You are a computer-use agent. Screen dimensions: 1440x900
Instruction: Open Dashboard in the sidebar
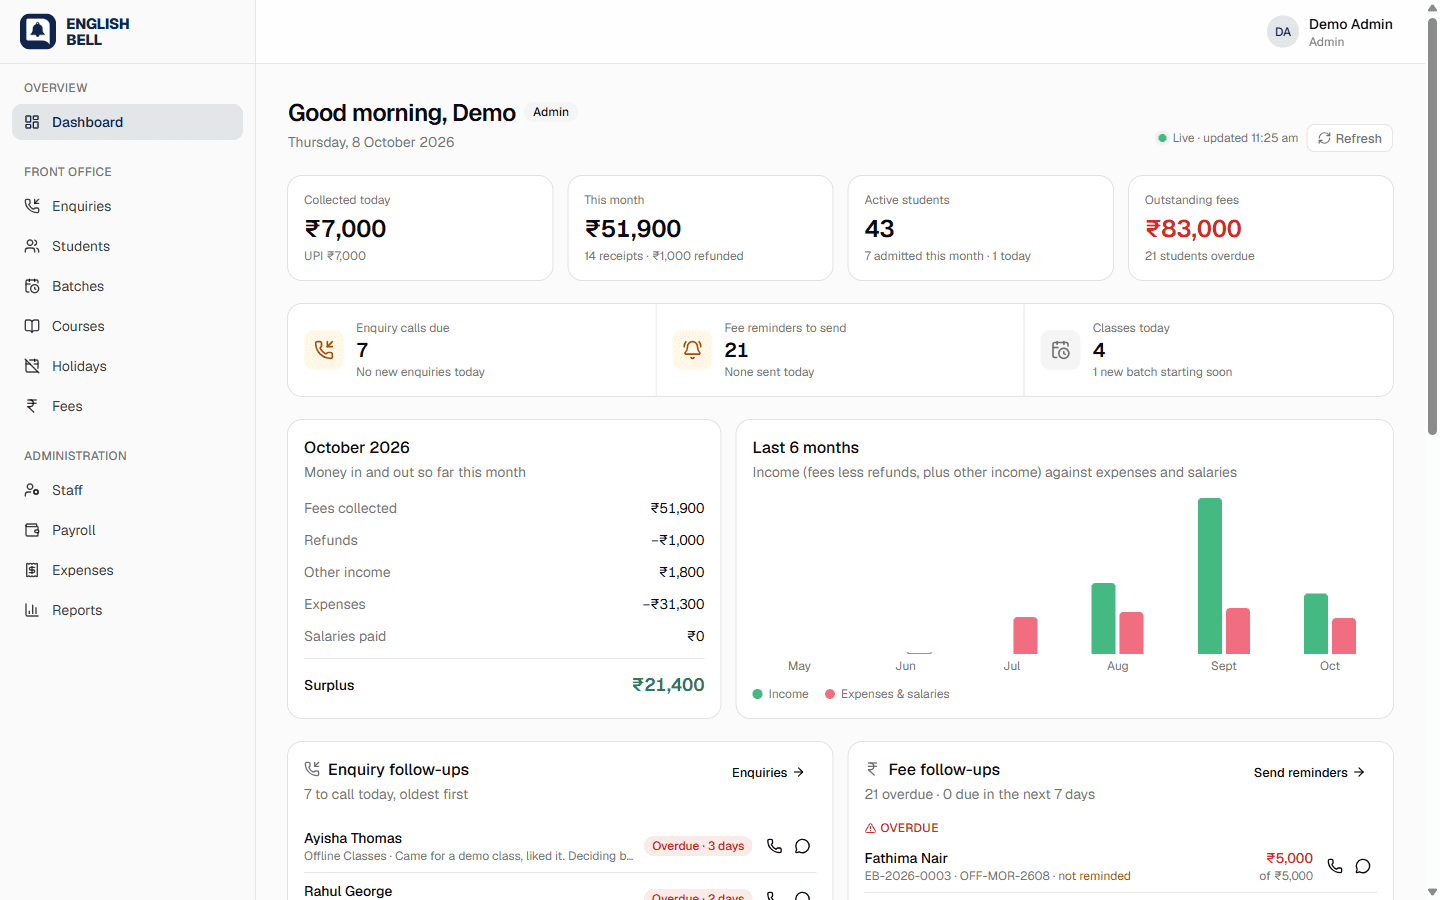tap(127, 122)
